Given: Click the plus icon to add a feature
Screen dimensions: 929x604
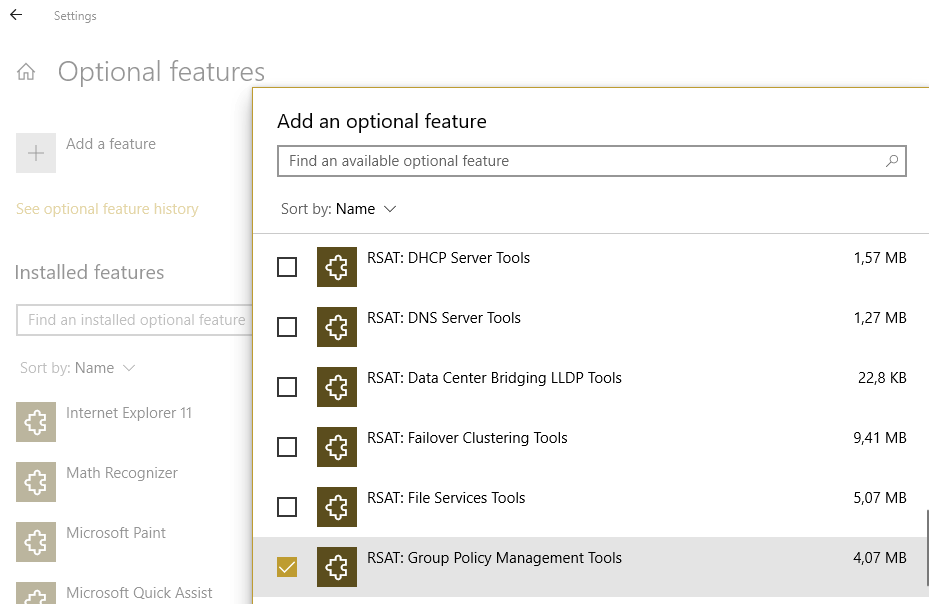Looking at the screenshot, I should 36,153.
